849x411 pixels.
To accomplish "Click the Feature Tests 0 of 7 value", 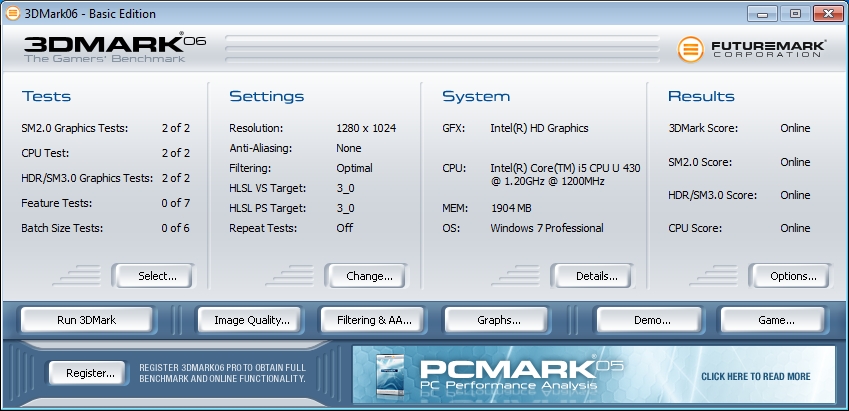I will [175, 203].
